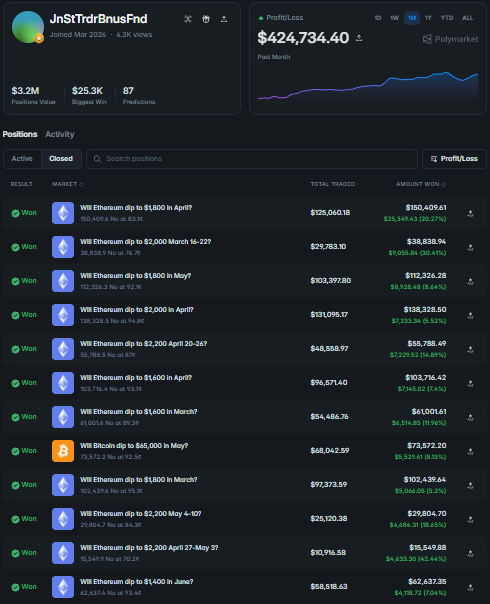This screenshot has height=604, width=490.
Task: Click total traded value $125,060.18
Action: (x=330, y=213)
